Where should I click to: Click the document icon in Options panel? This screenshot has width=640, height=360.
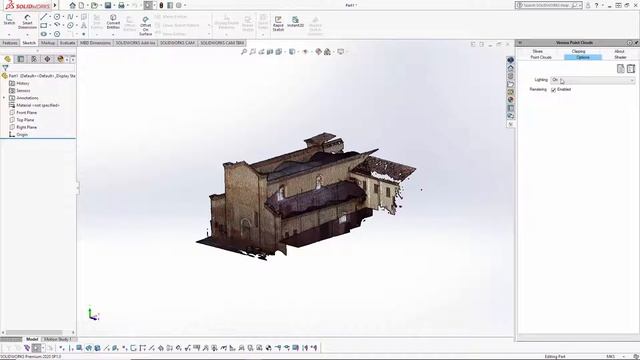pyautogui.click(x=620, y=69)
